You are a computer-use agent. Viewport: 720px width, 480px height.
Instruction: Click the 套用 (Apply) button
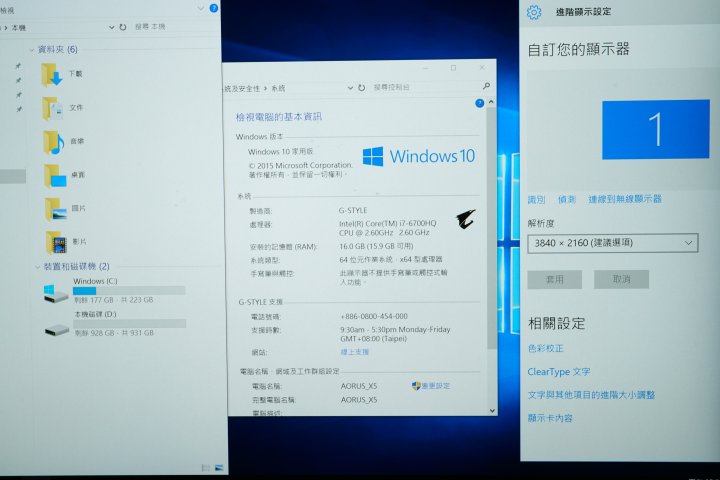click(555, 279)
